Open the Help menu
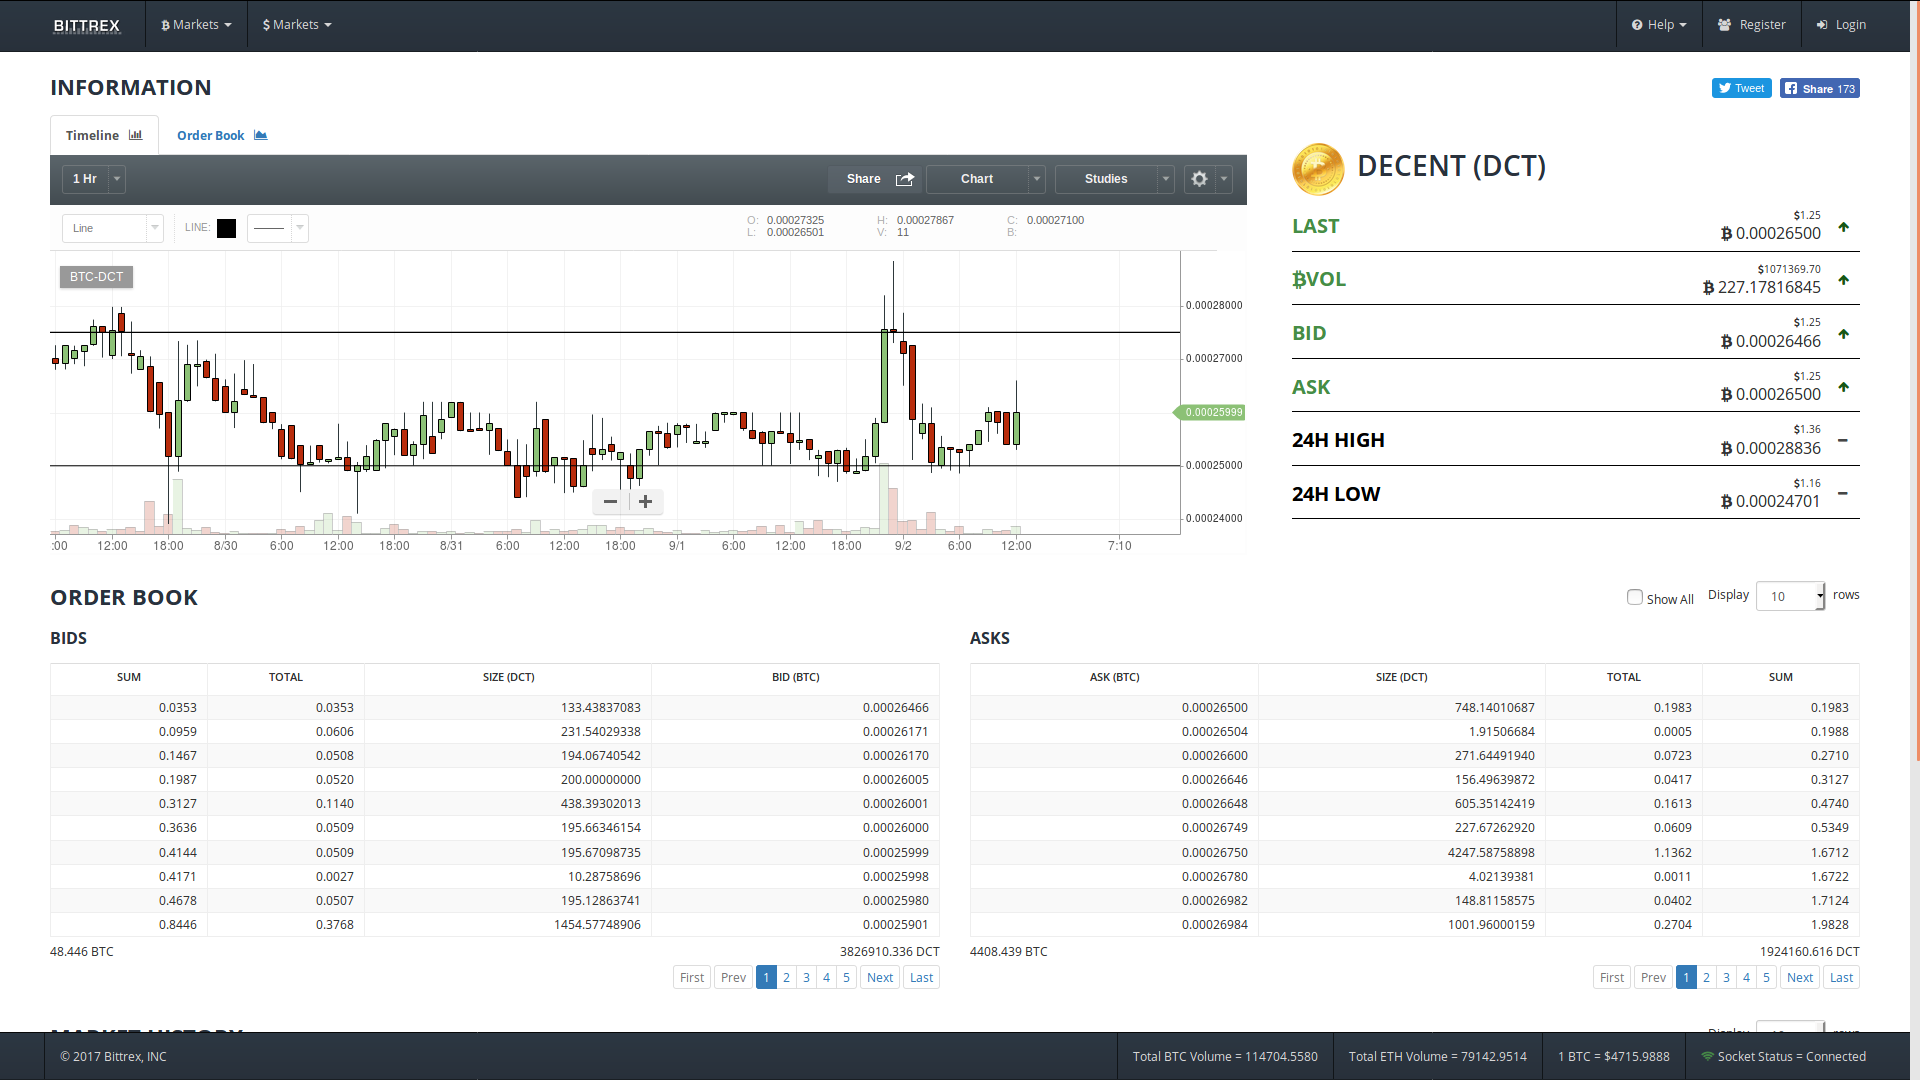 (x=1659, y=25)
